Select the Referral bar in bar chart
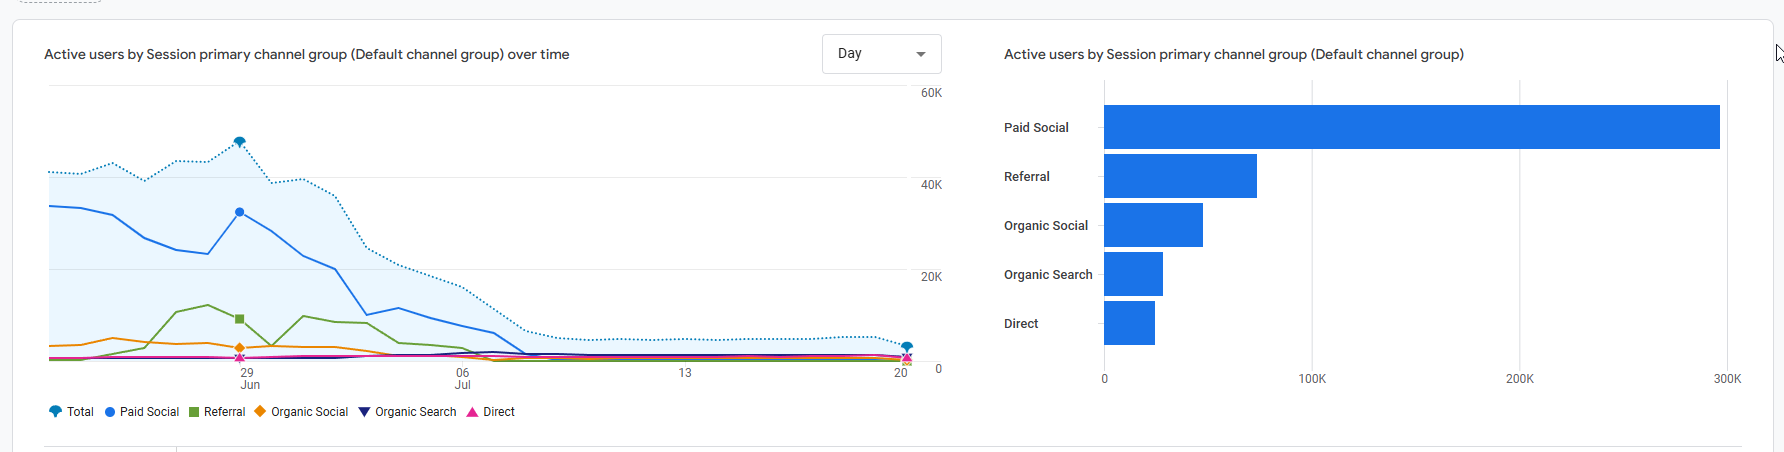Viewport: 1784px width, 452px height. pyautogui.click(x=1180, y=176)
